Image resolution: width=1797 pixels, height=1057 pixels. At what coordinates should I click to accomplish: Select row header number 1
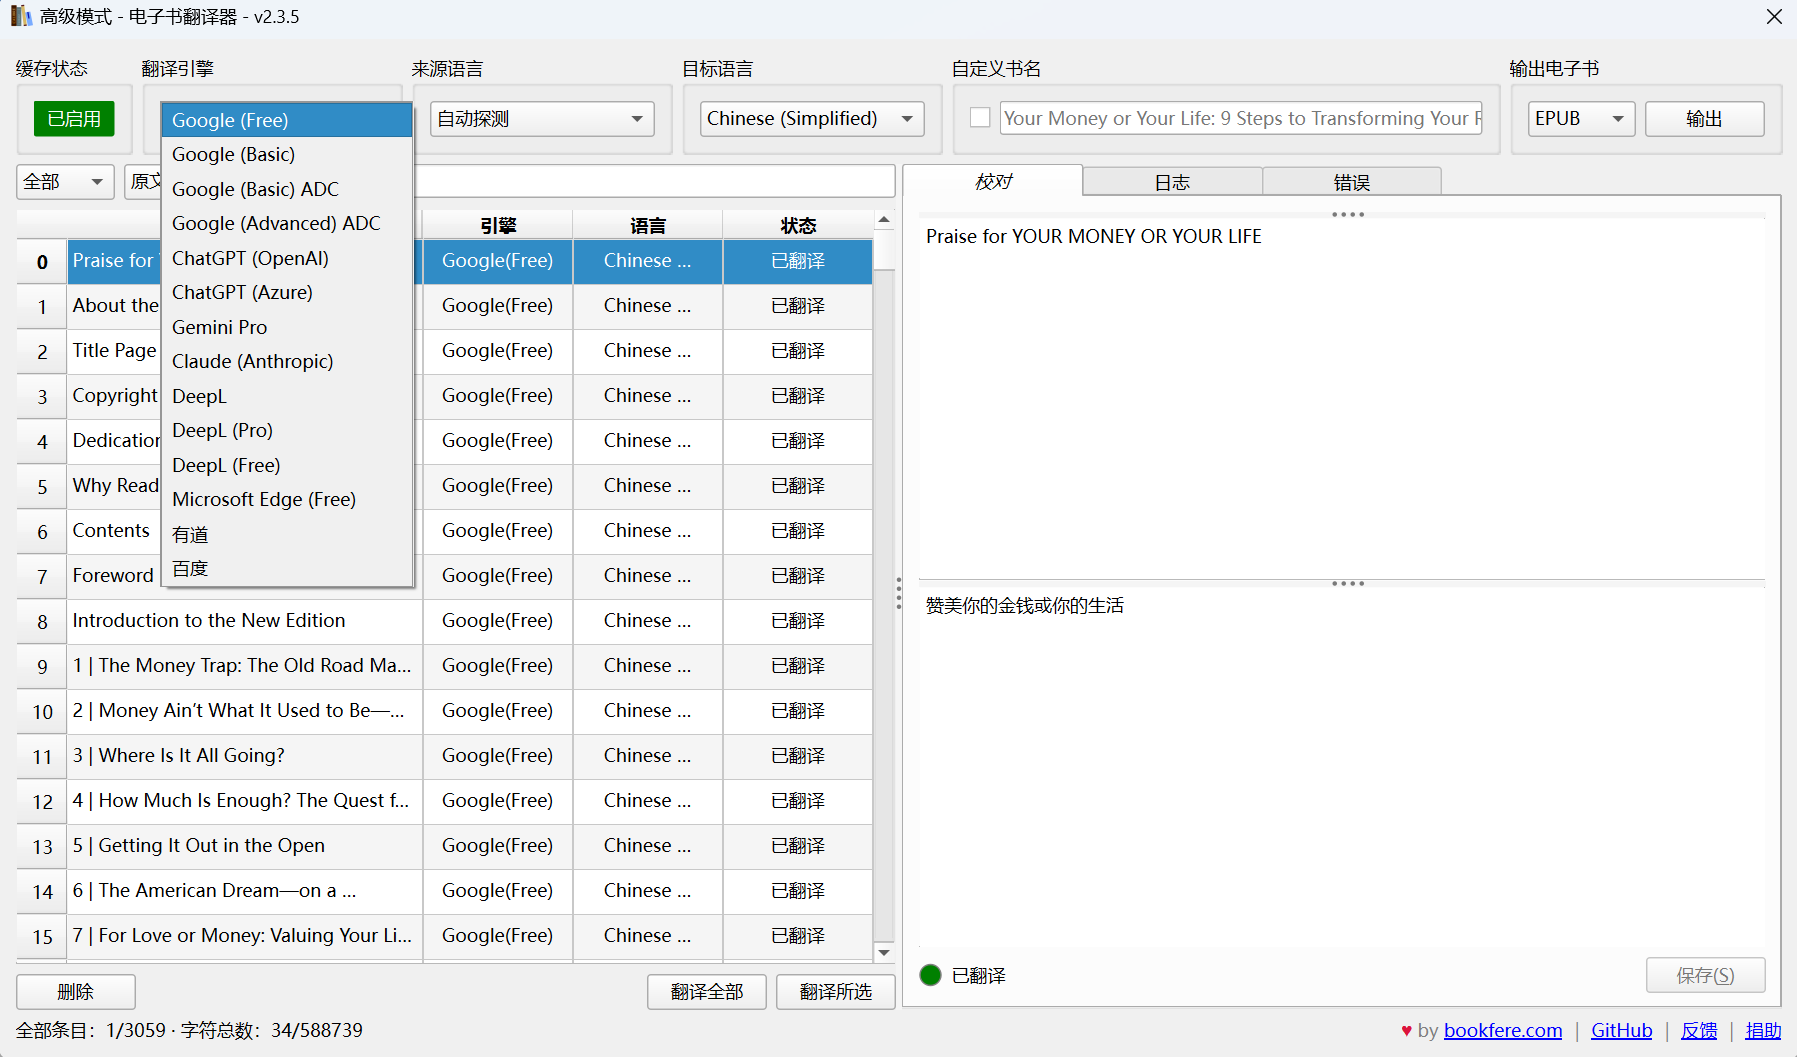42,306
